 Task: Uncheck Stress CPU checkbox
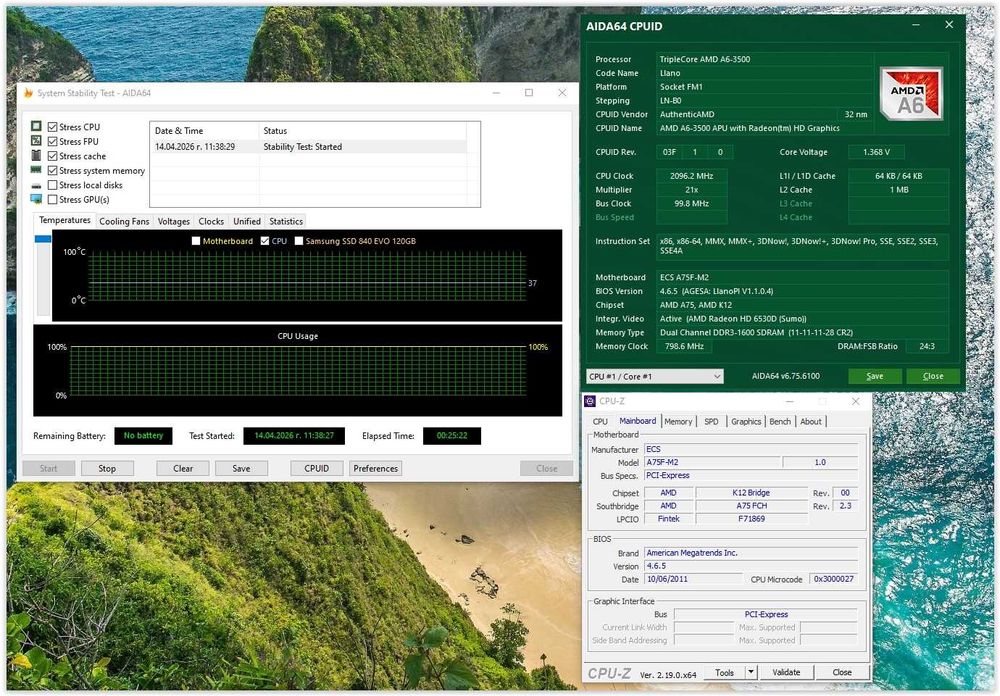pos(53,127)
